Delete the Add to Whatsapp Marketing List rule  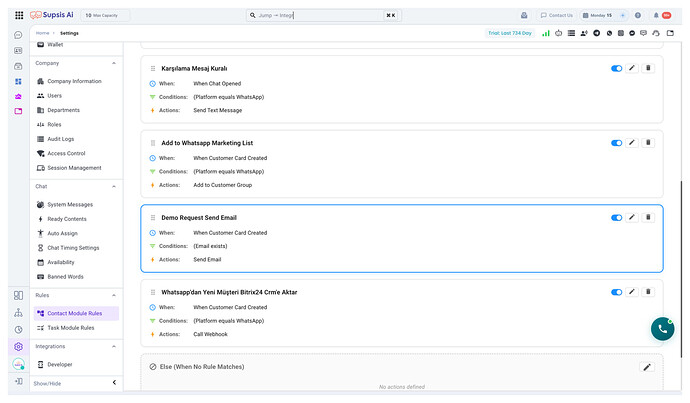pos(648,143)
